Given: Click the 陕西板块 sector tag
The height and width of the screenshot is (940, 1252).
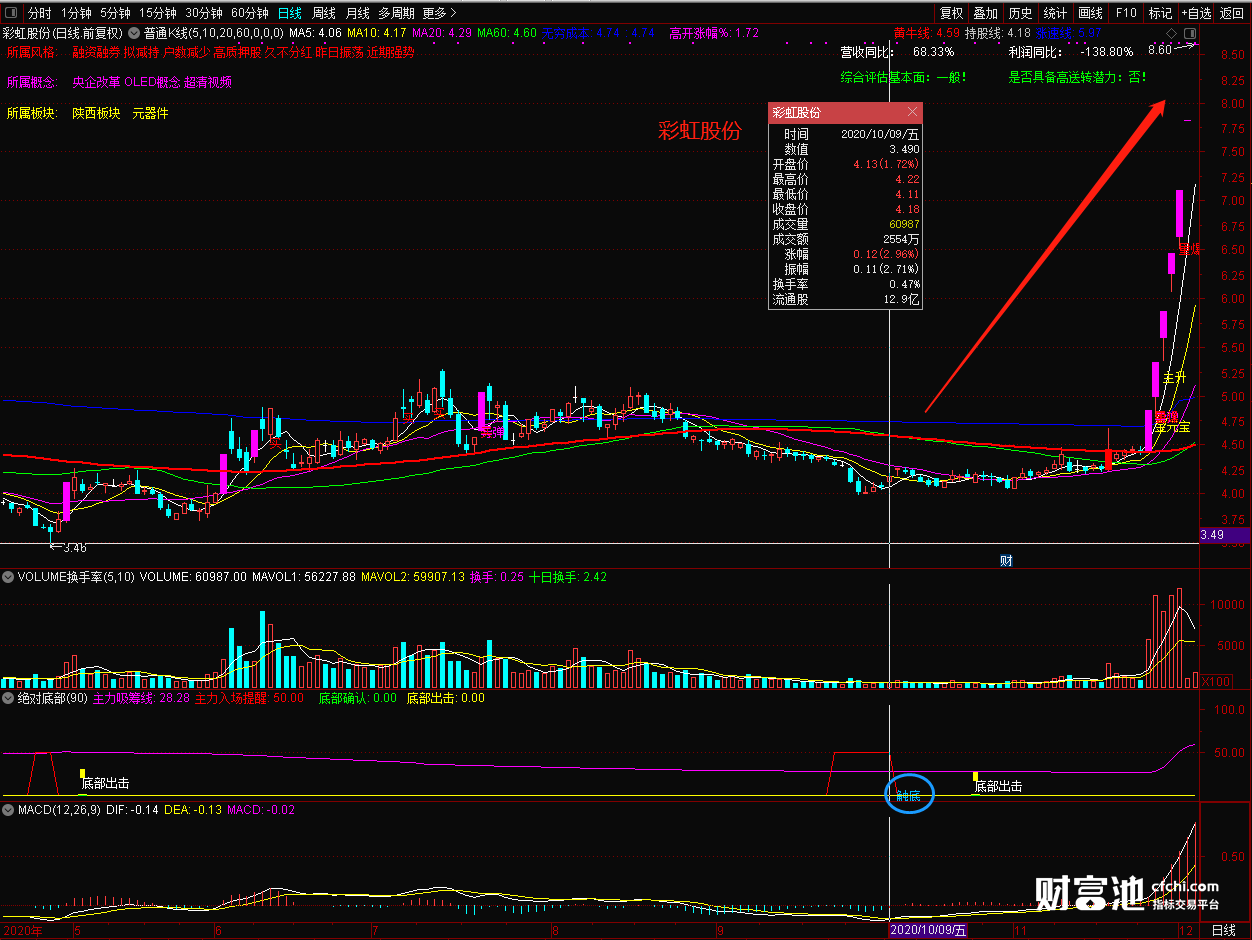Looking at the screenshot, I should pyautogui.click(x=97, y=114).
